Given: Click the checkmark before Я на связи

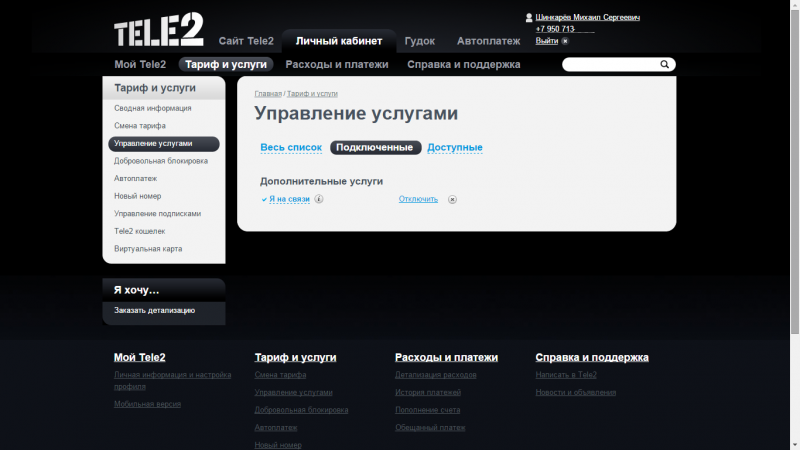Looking at the screenshot, I should 264,199.
